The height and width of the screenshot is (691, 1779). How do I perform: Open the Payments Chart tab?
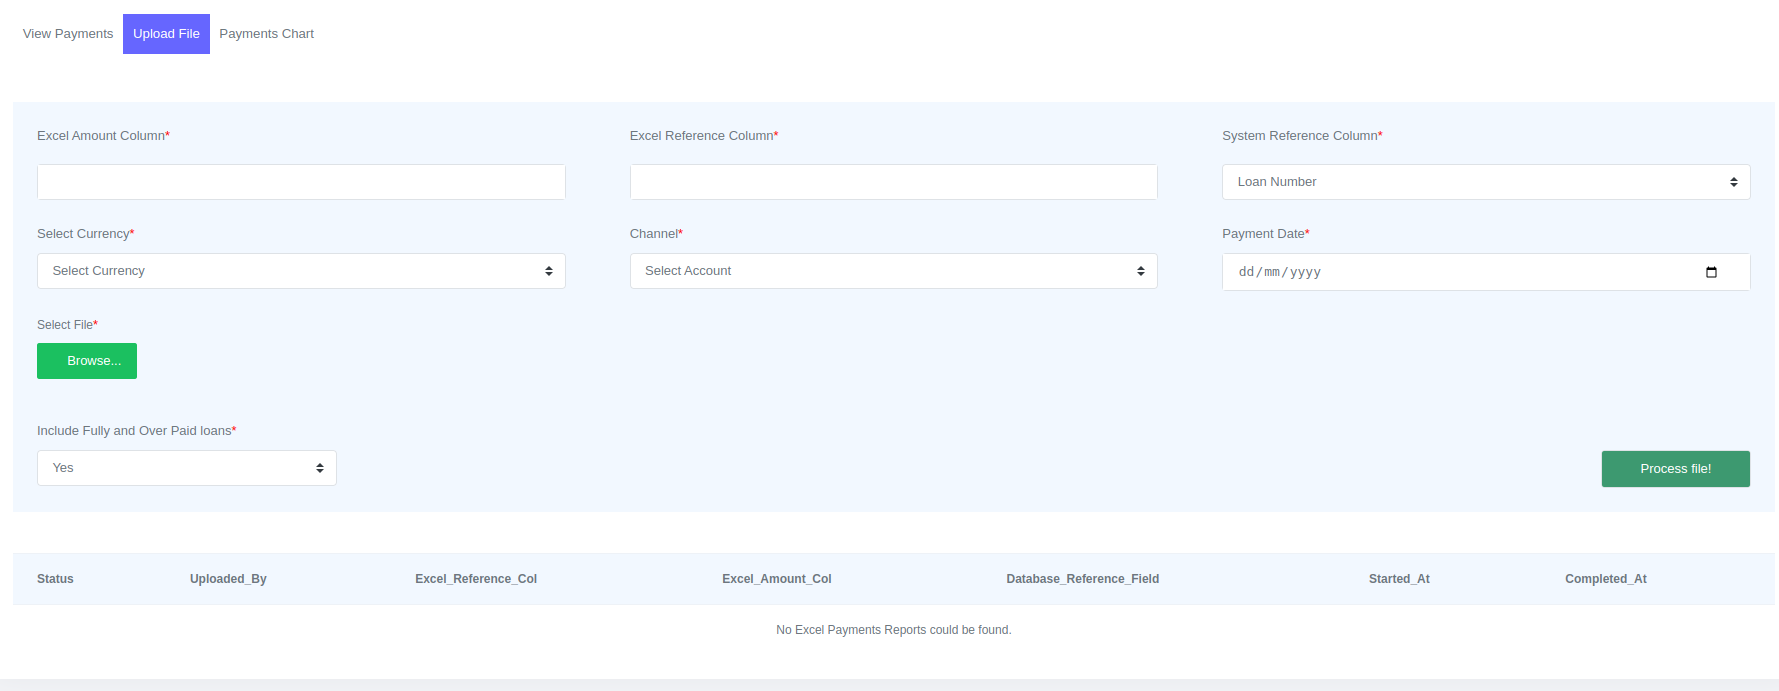click(266, 34)
